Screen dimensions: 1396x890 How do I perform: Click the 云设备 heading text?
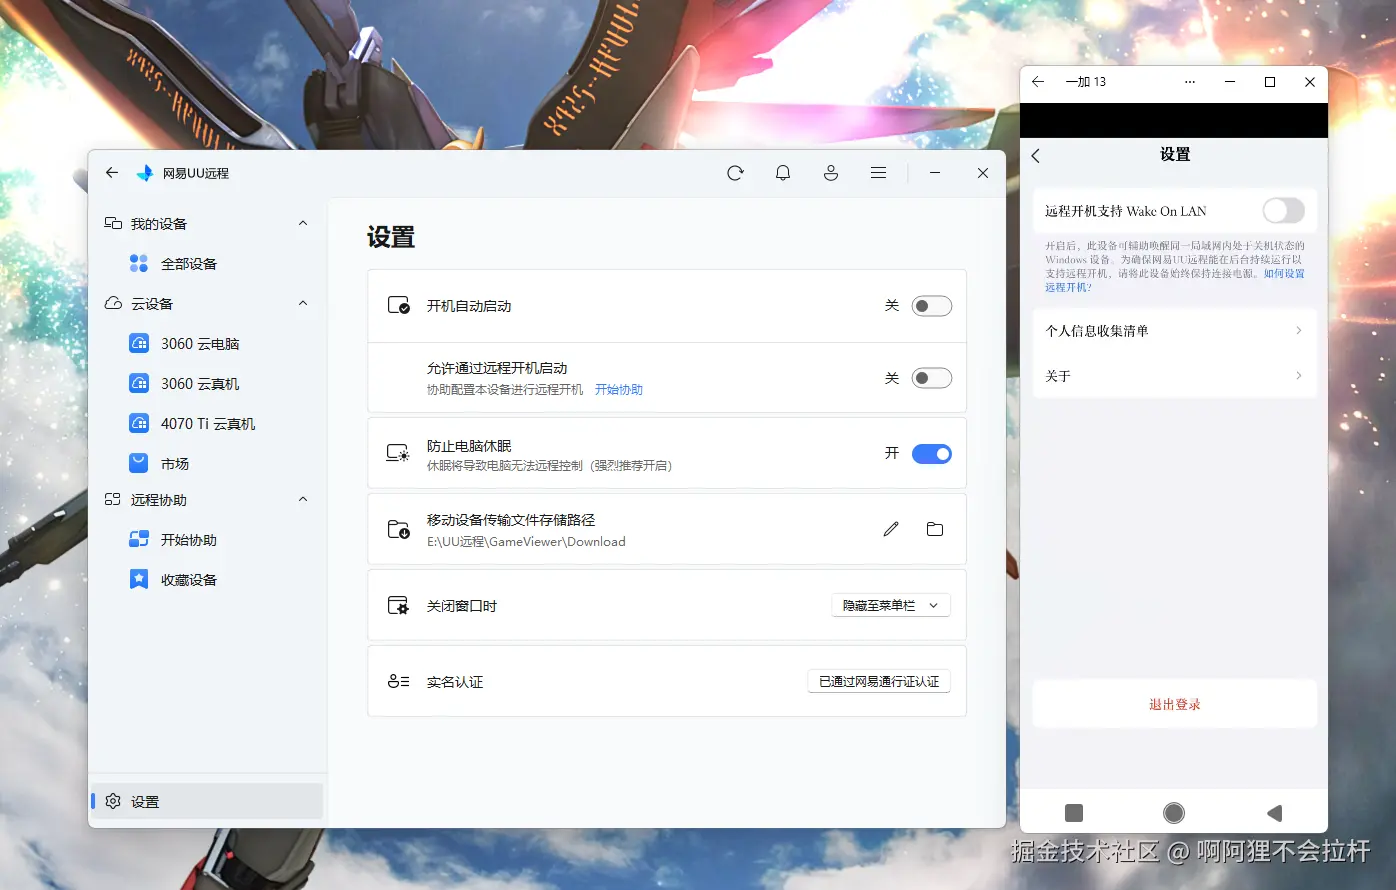pos(152,304)
